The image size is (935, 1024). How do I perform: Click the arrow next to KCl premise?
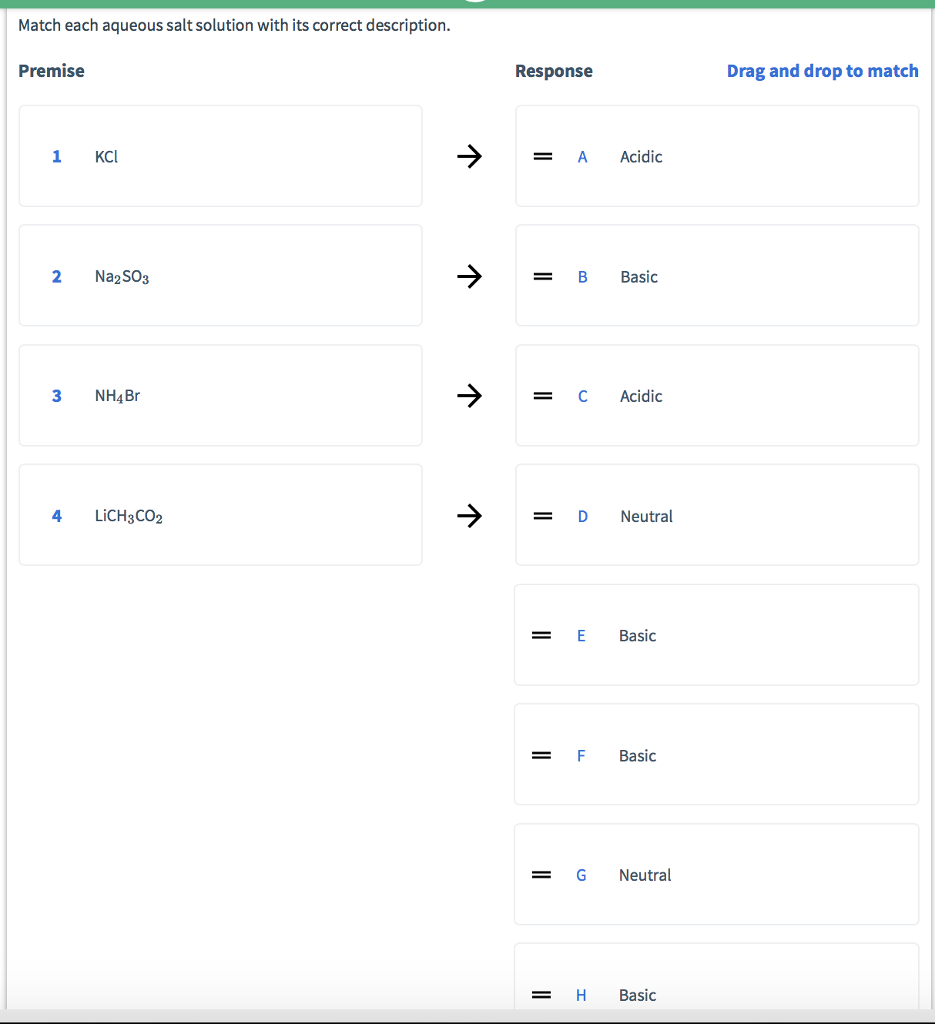click(x=468, y=156)
